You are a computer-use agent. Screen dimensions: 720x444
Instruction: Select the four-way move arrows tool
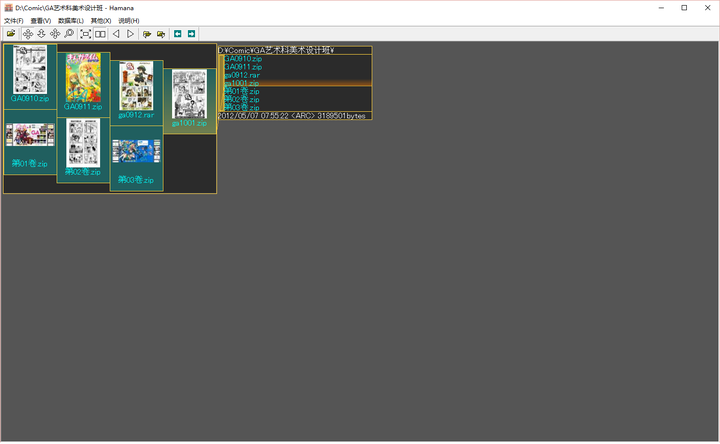point(28,34)
